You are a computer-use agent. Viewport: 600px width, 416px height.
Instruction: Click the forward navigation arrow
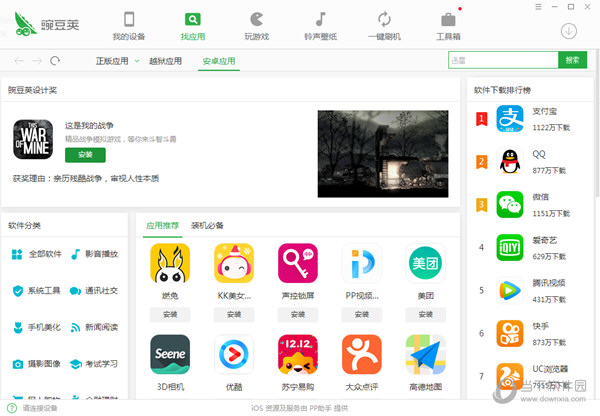tap(37, 60)
